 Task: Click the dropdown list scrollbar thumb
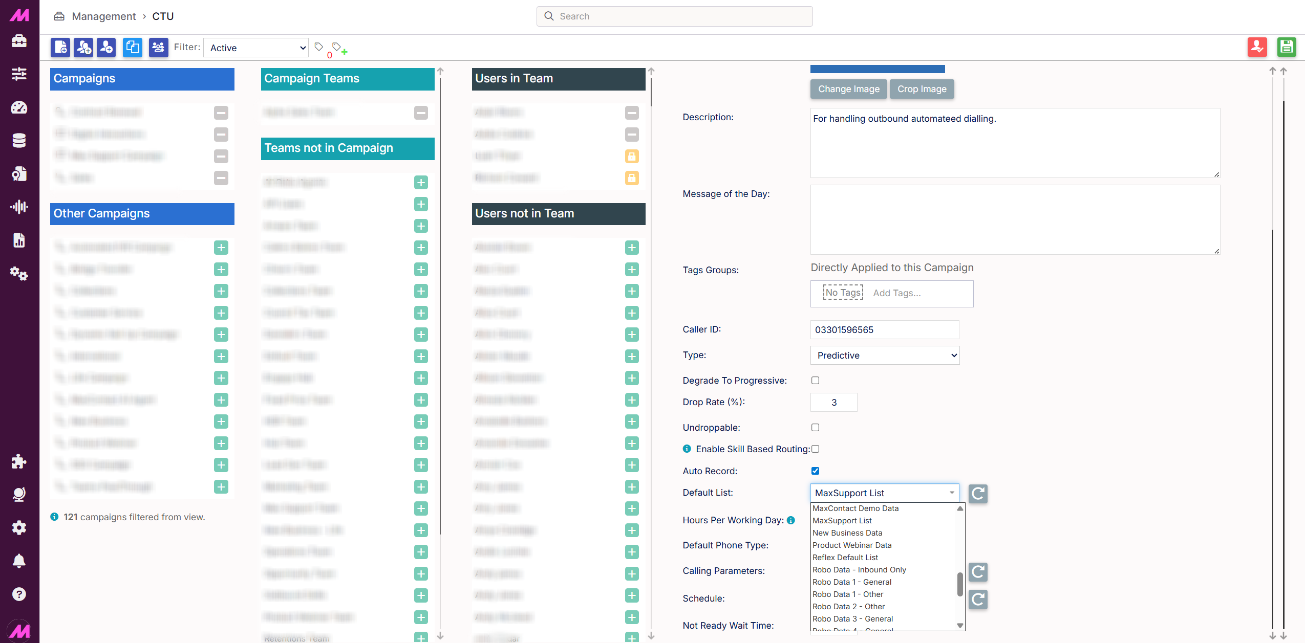point(961,584)
